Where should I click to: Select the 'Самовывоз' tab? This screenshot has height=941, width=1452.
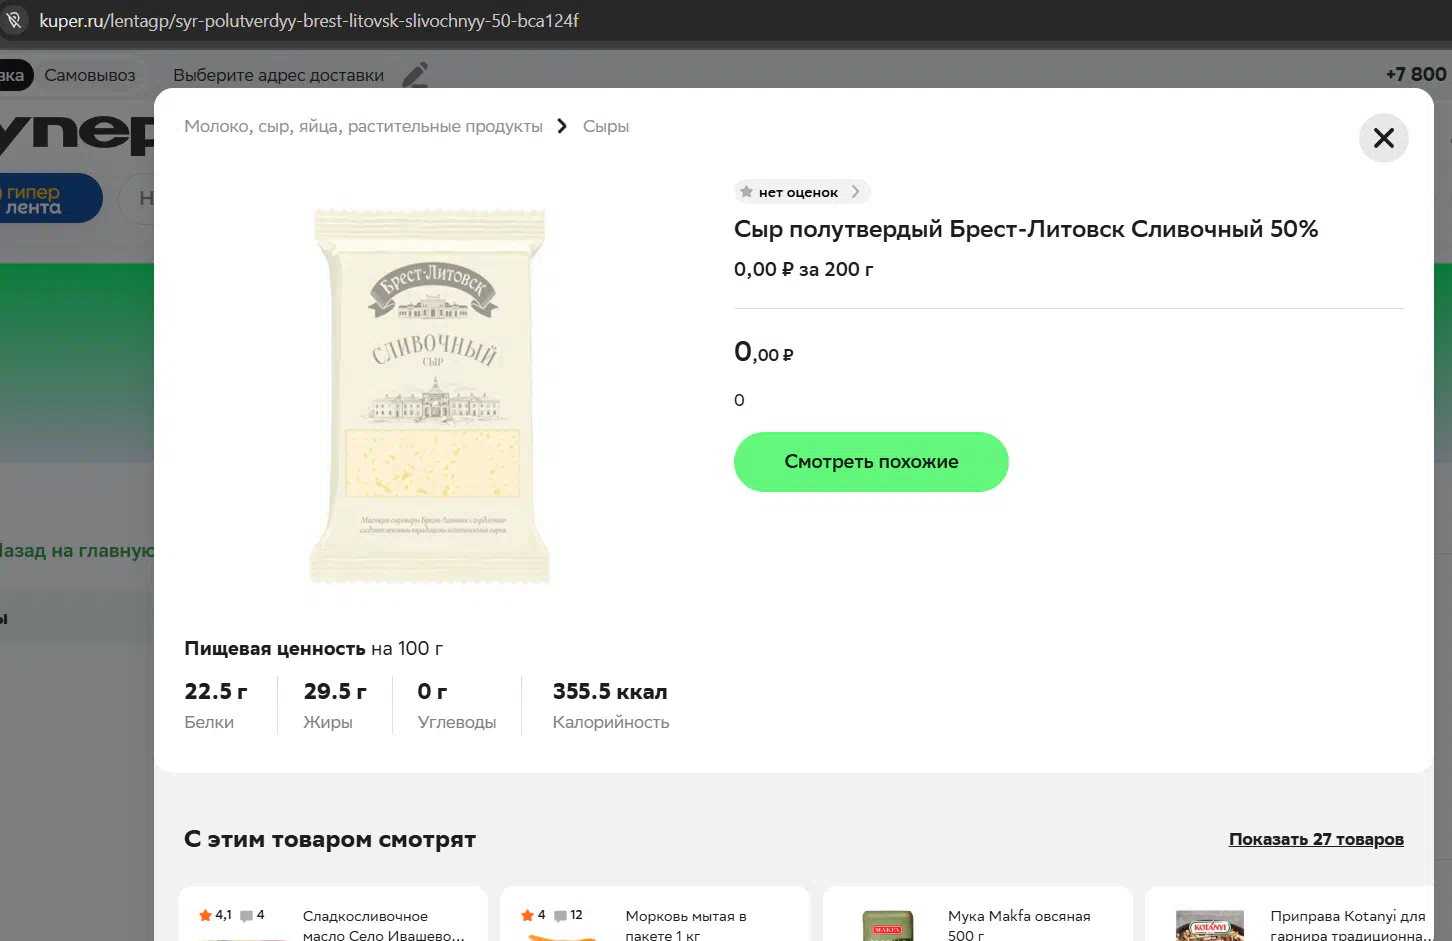tap(90, 75)
